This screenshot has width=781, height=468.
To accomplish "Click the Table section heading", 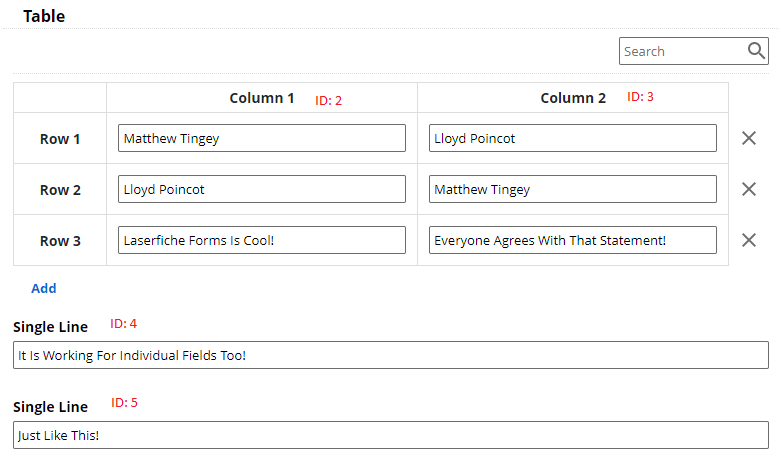I will click(x=44, y=16).
